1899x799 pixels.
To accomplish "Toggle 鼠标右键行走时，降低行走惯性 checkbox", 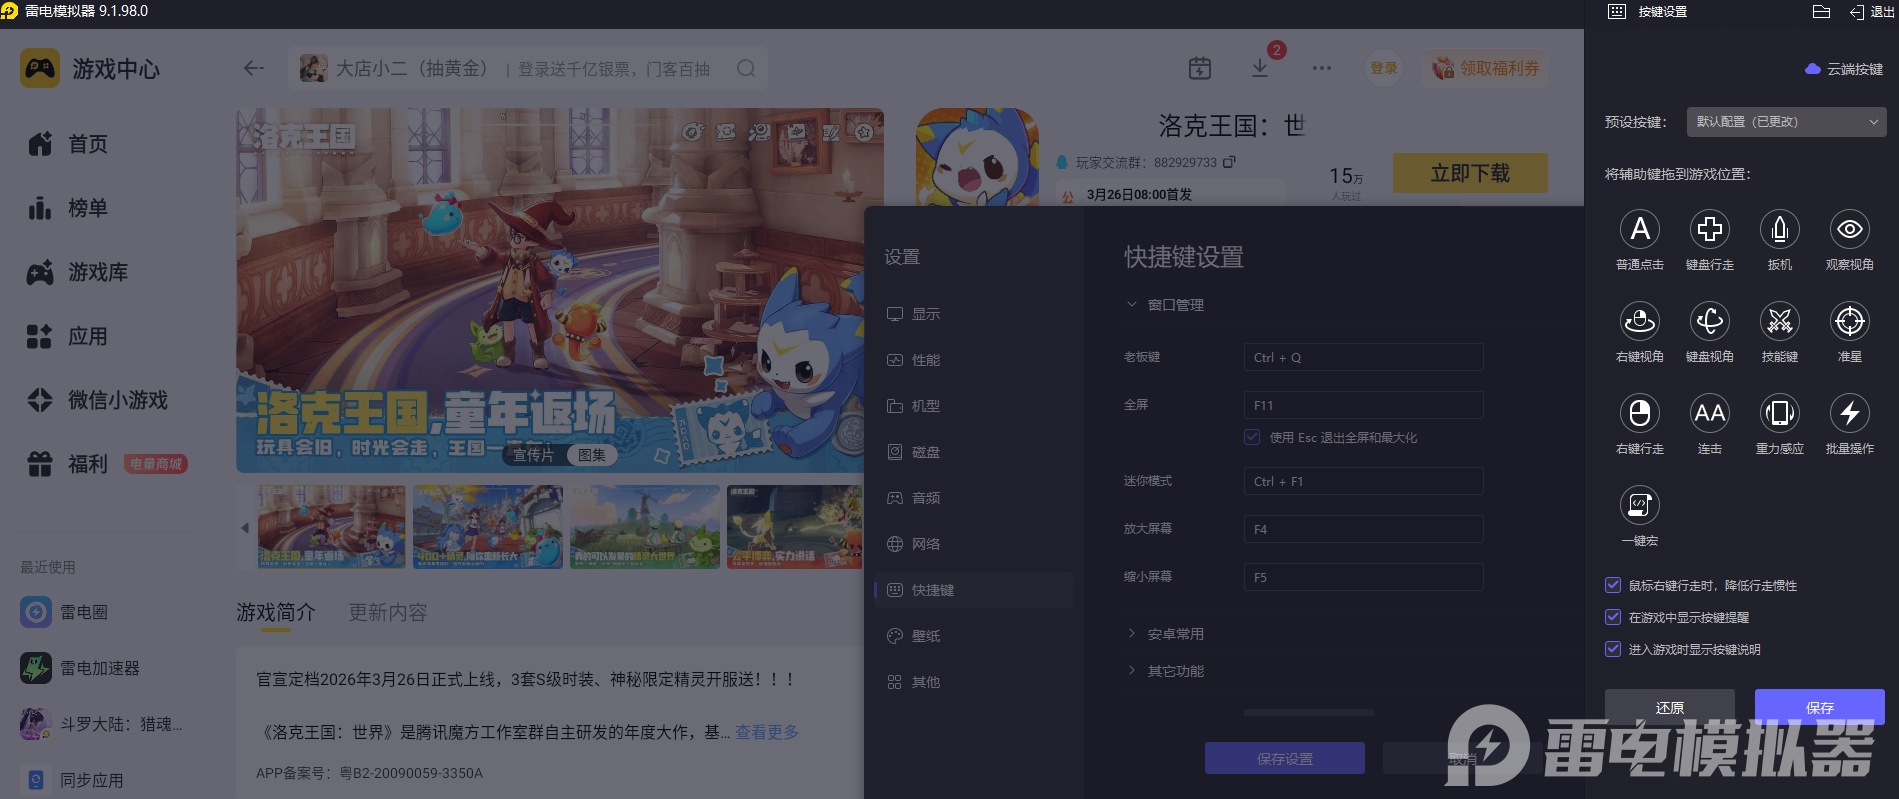I will (1613, 585).
